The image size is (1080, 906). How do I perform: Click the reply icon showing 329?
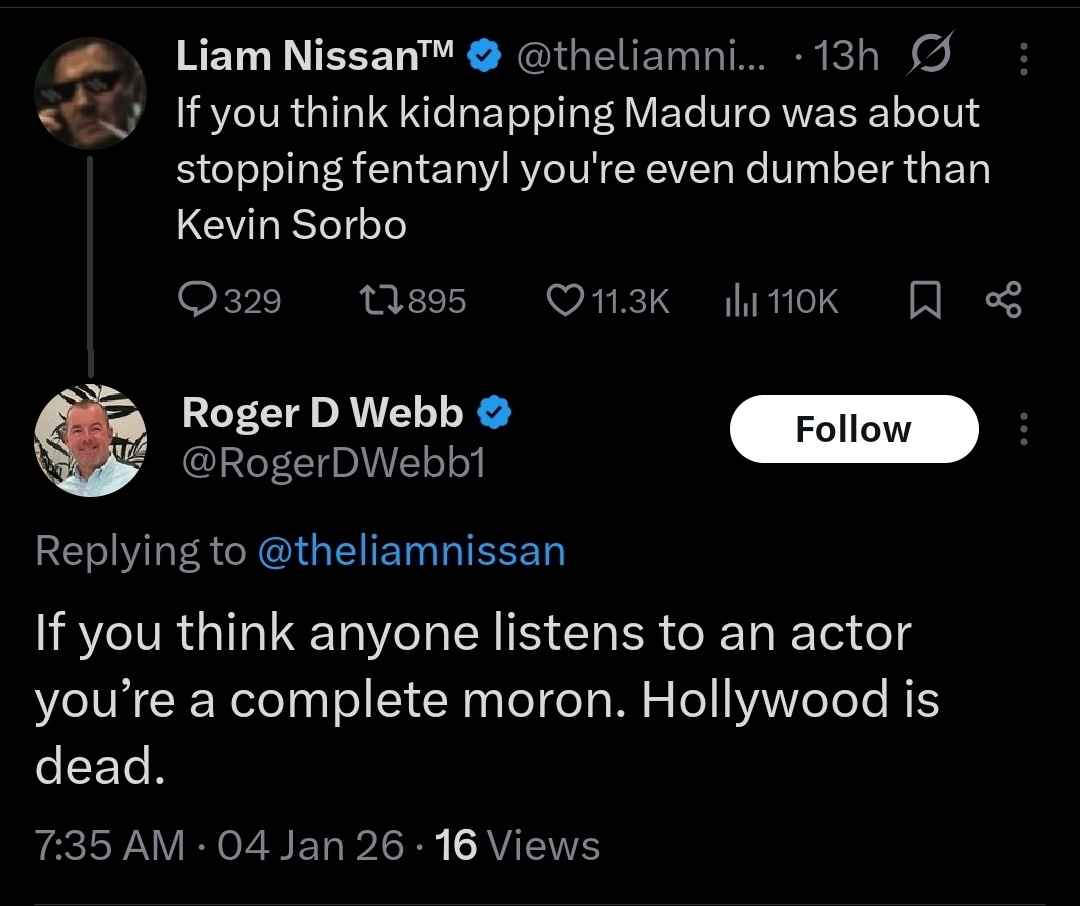coord(197,300)
